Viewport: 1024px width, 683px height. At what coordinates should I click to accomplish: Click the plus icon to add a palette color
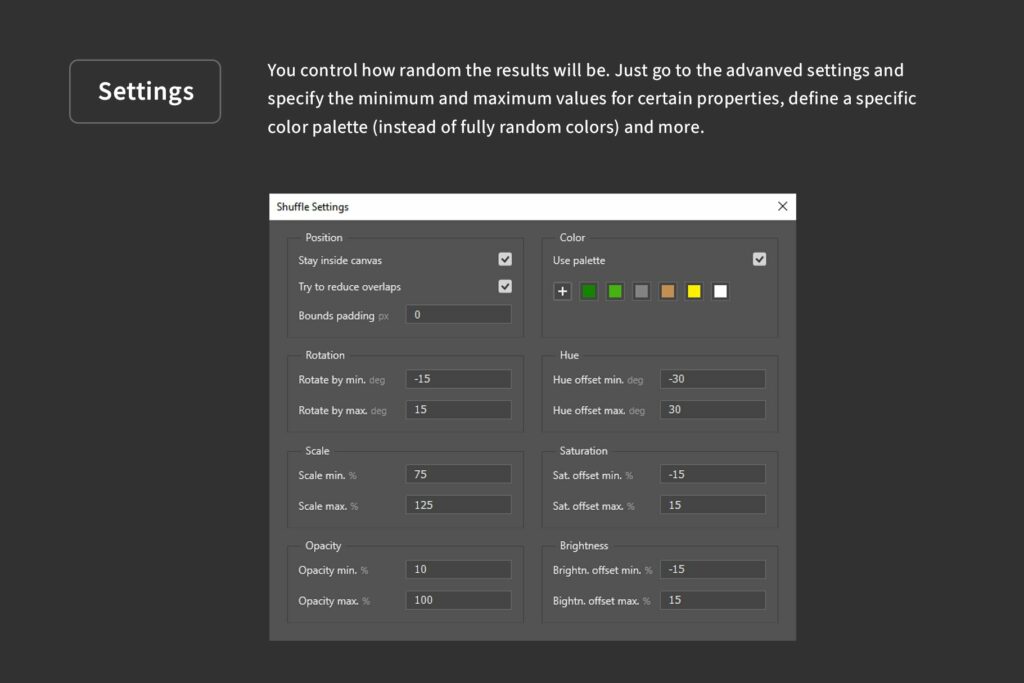[562, 291]
